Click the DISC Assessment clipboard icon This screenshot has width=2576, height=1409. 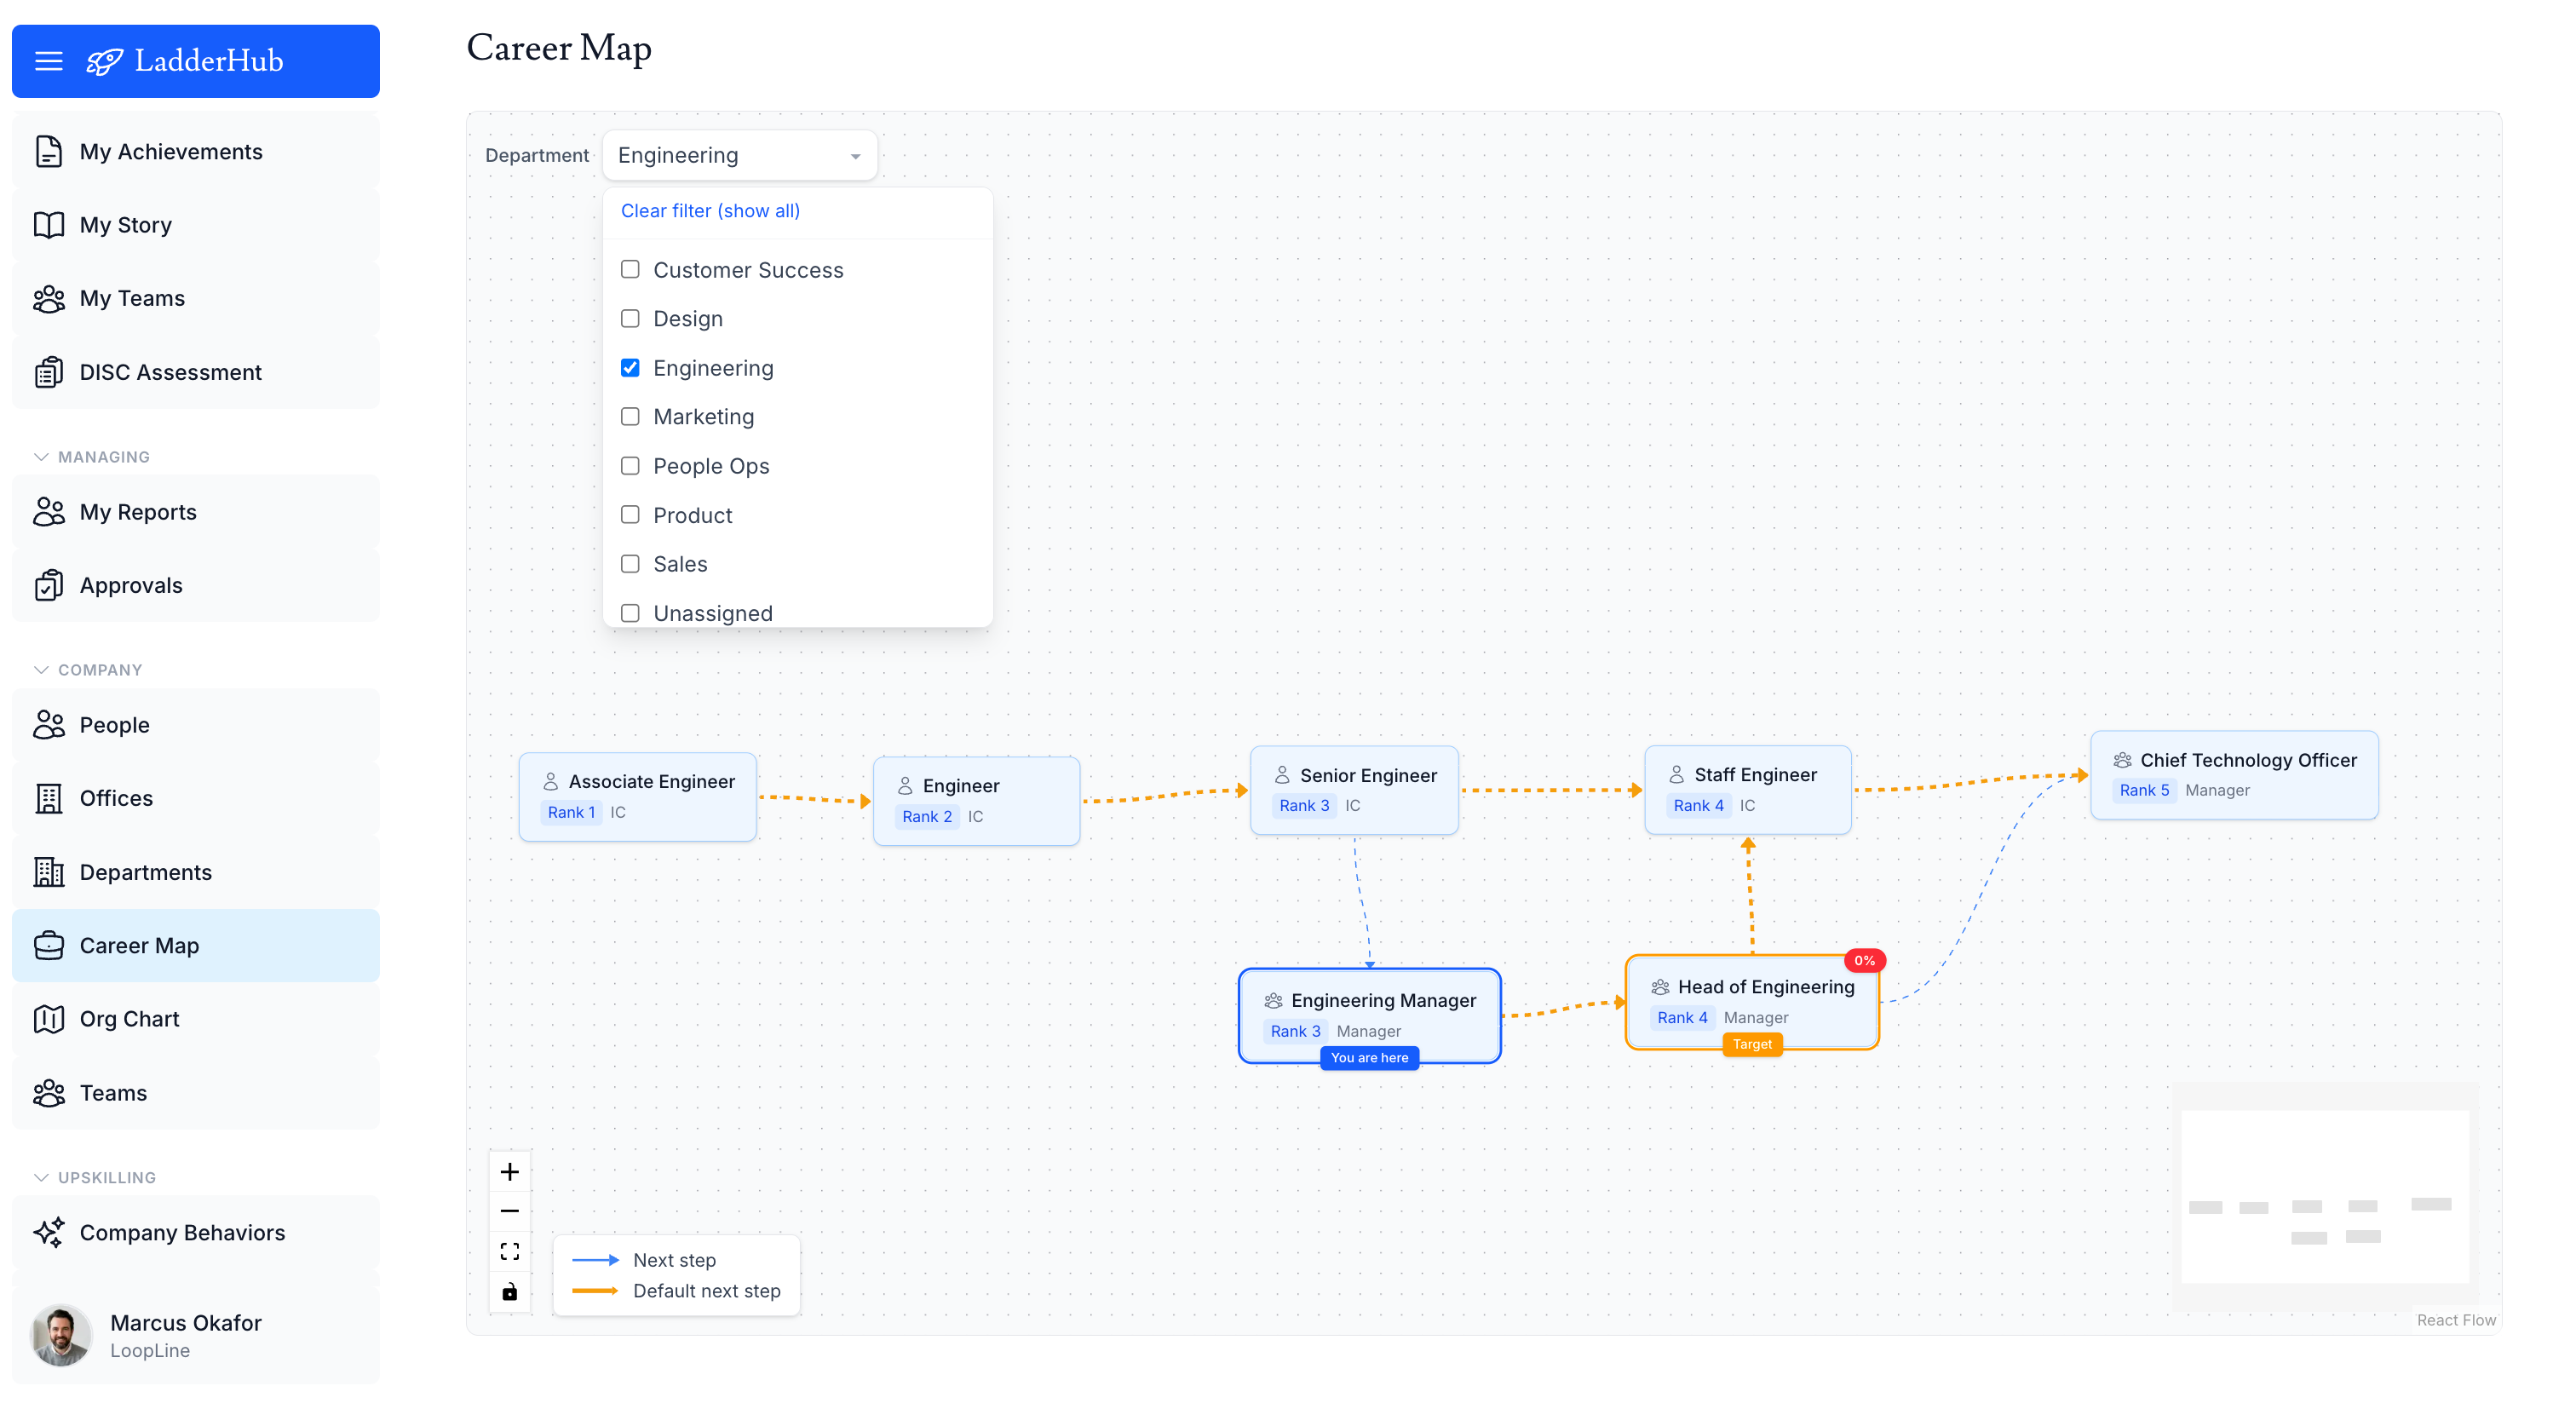[x=48, y=372]
